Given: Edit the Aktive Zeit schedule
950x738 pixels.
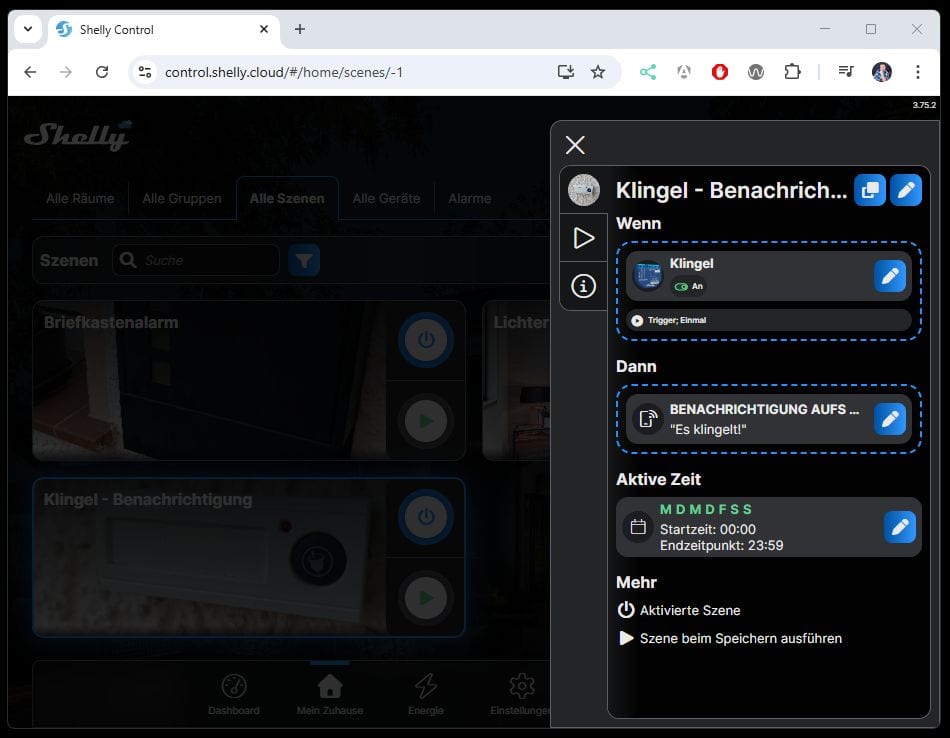Looking at the screenshot, I should pyautogui.click(x=899, y=527).
